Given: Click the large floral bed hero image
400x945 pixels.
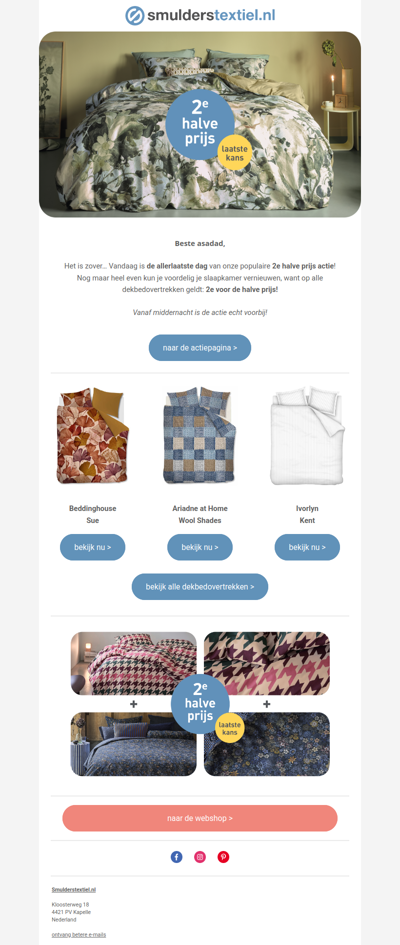Looking at the screenshot, I should click(x=200, y=124).
